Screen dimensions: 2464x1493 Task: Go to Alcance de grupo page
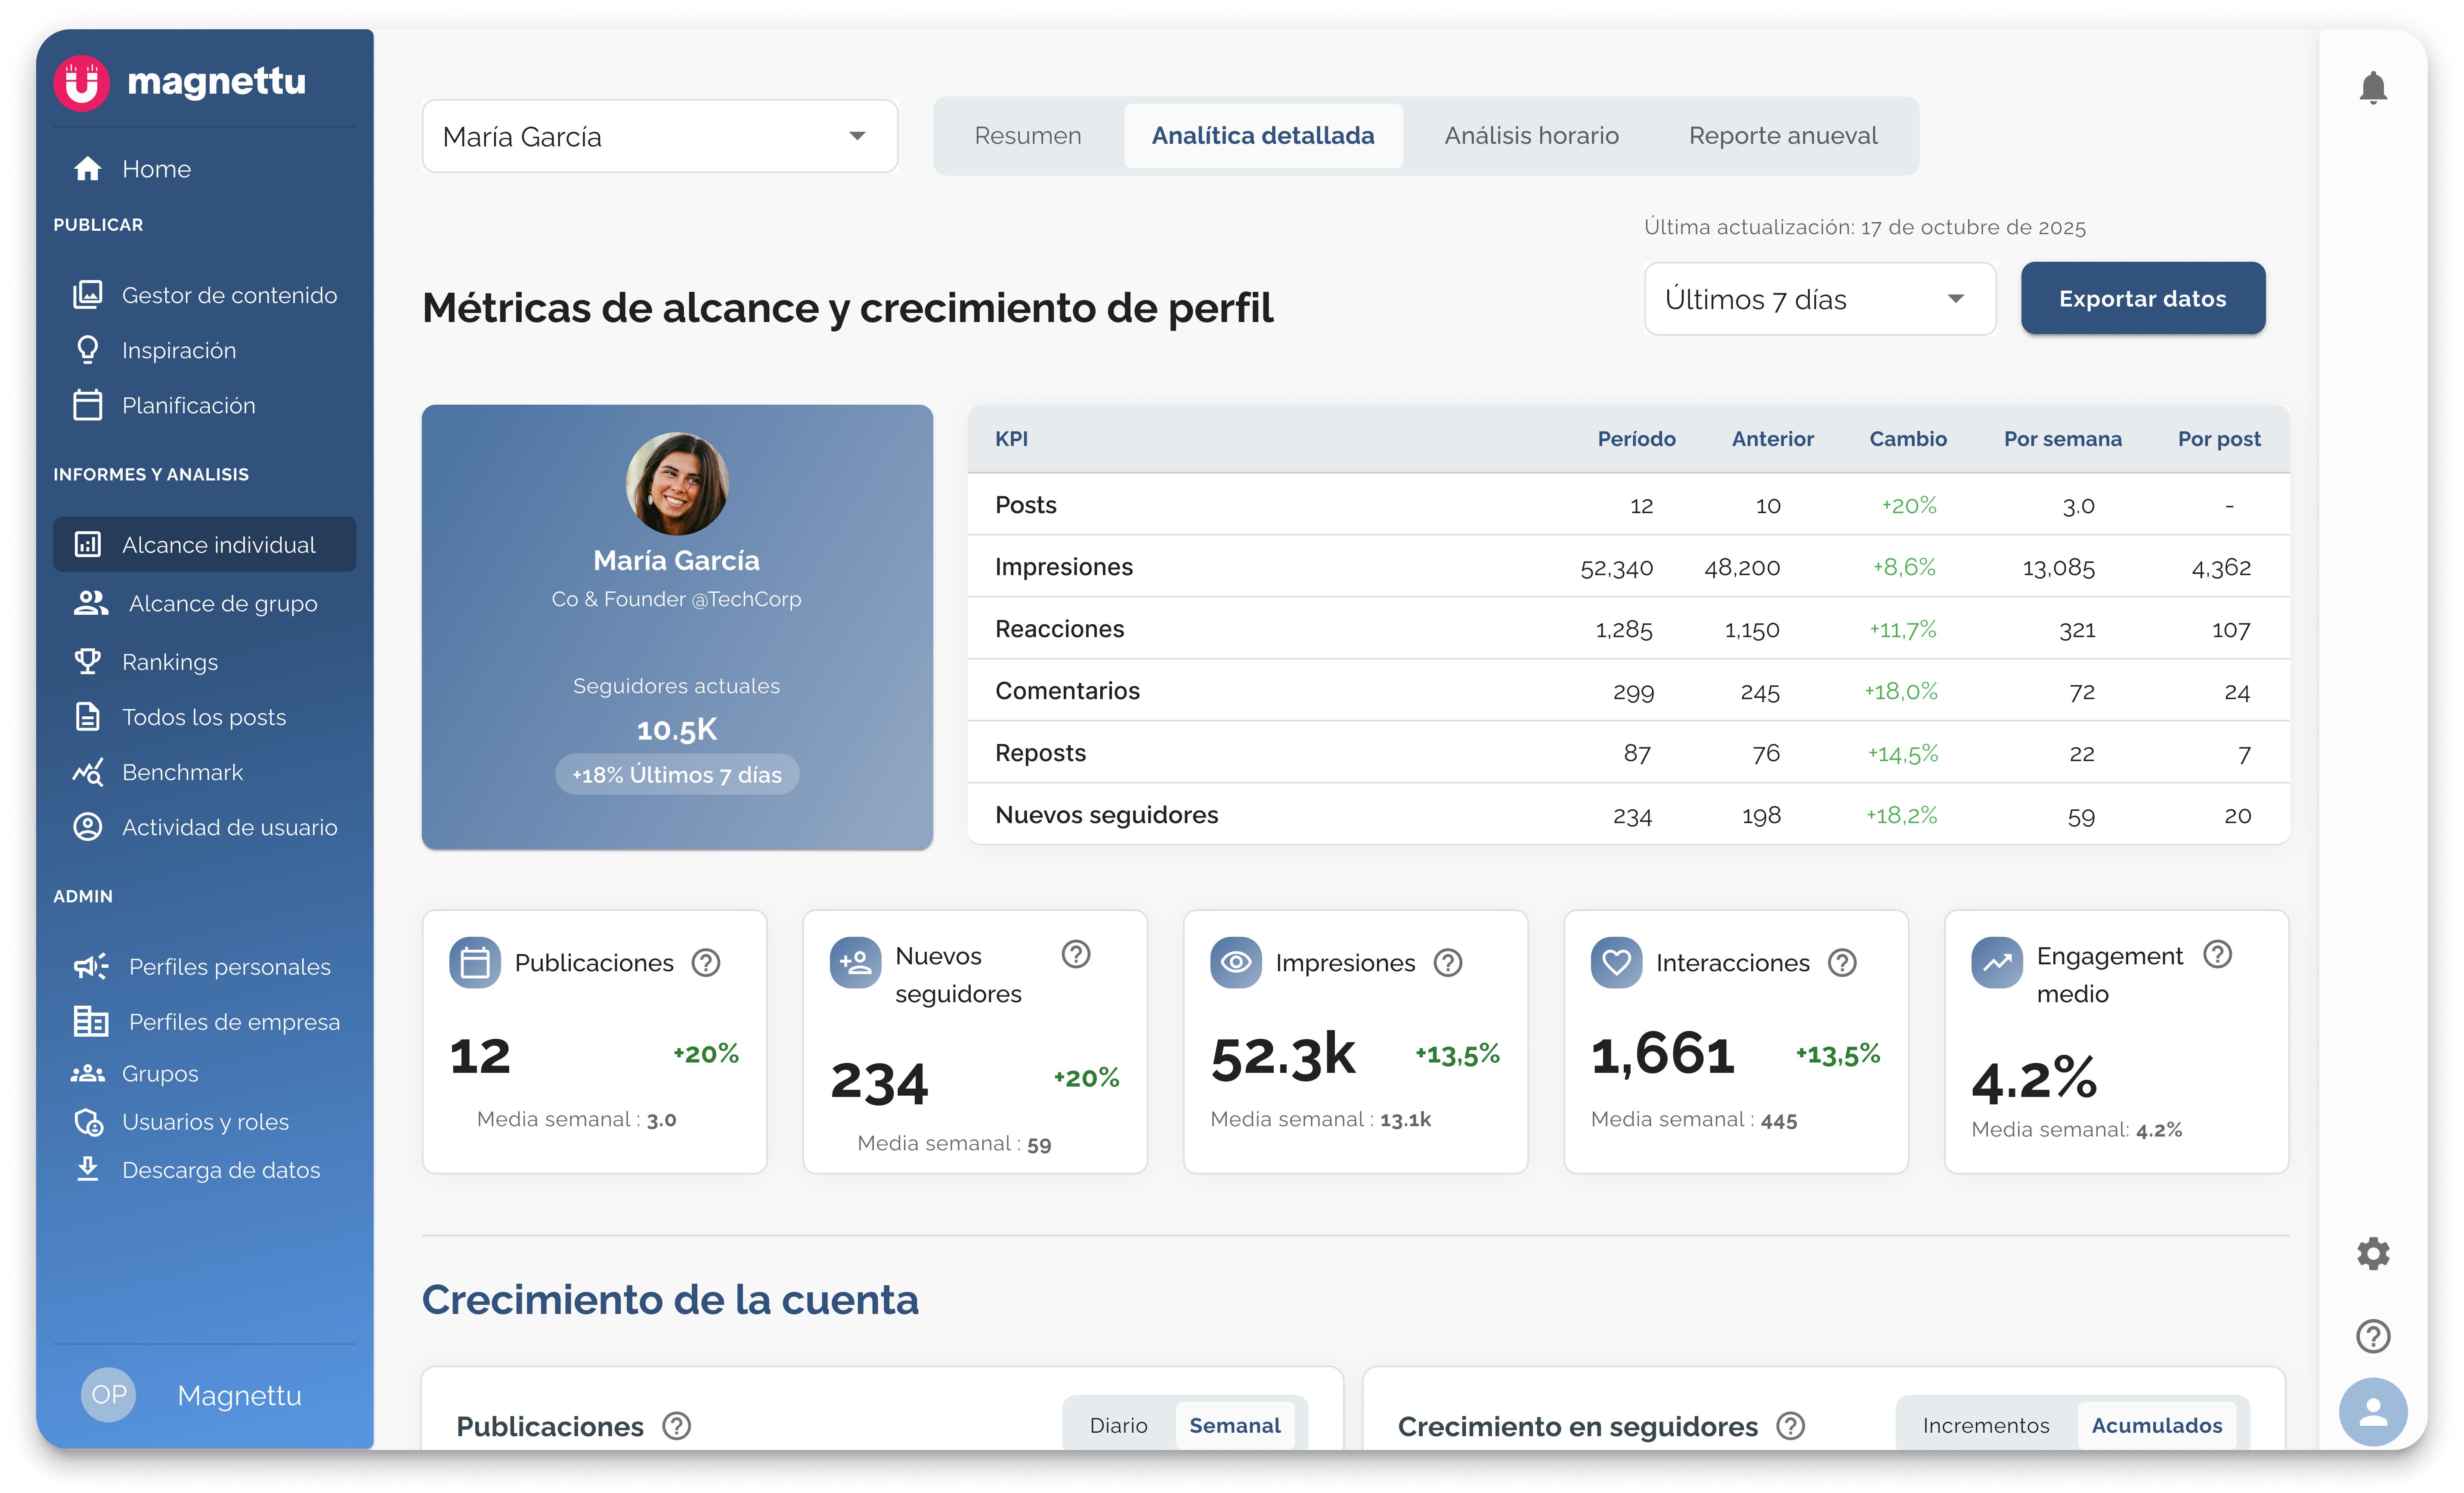tap(222, 603)
